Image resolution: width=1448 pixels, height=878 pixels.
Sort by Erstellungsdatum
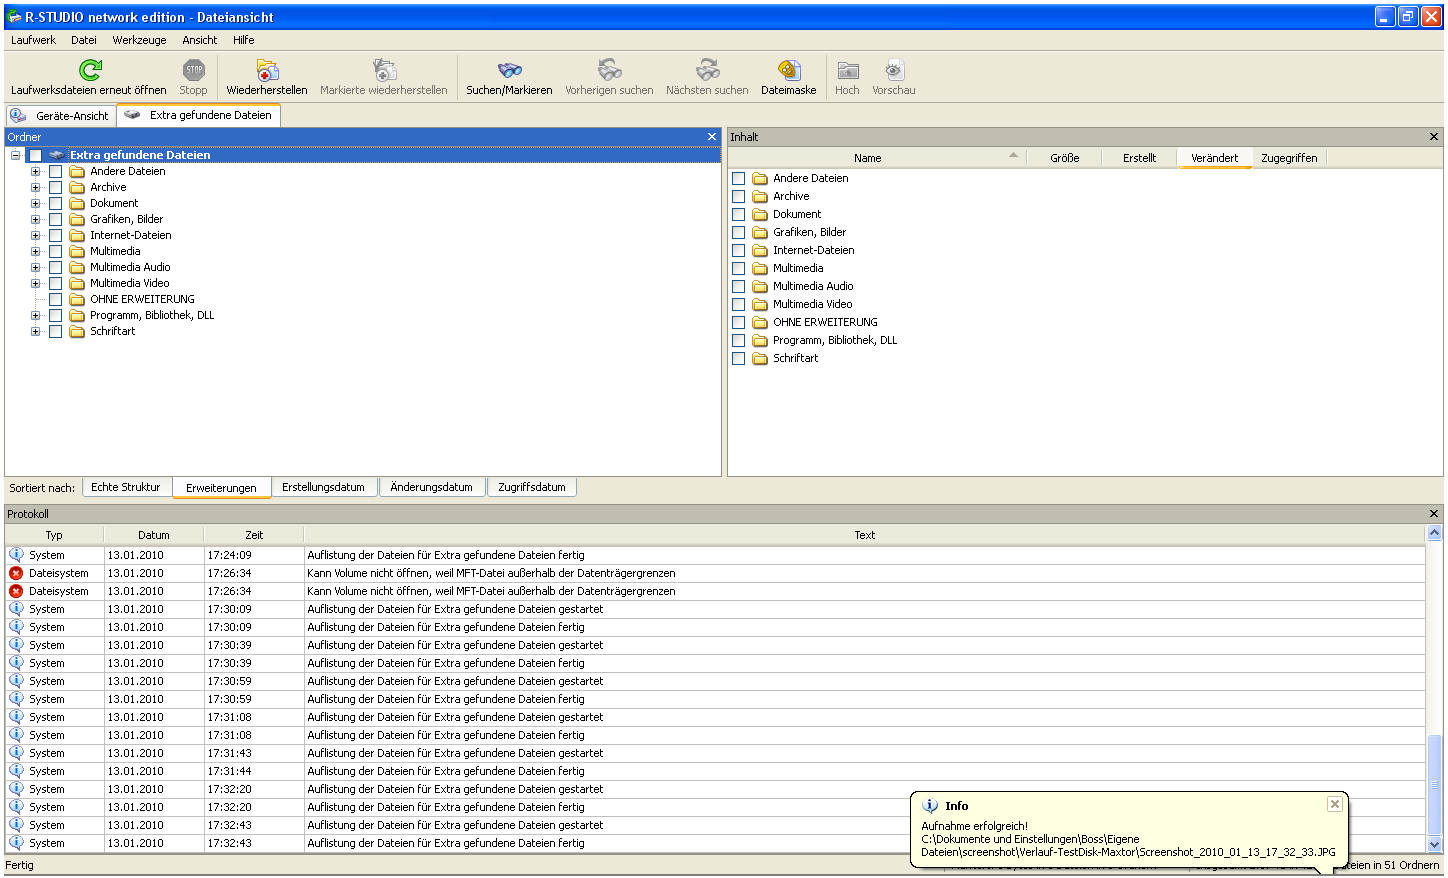[x=323, y=487]
